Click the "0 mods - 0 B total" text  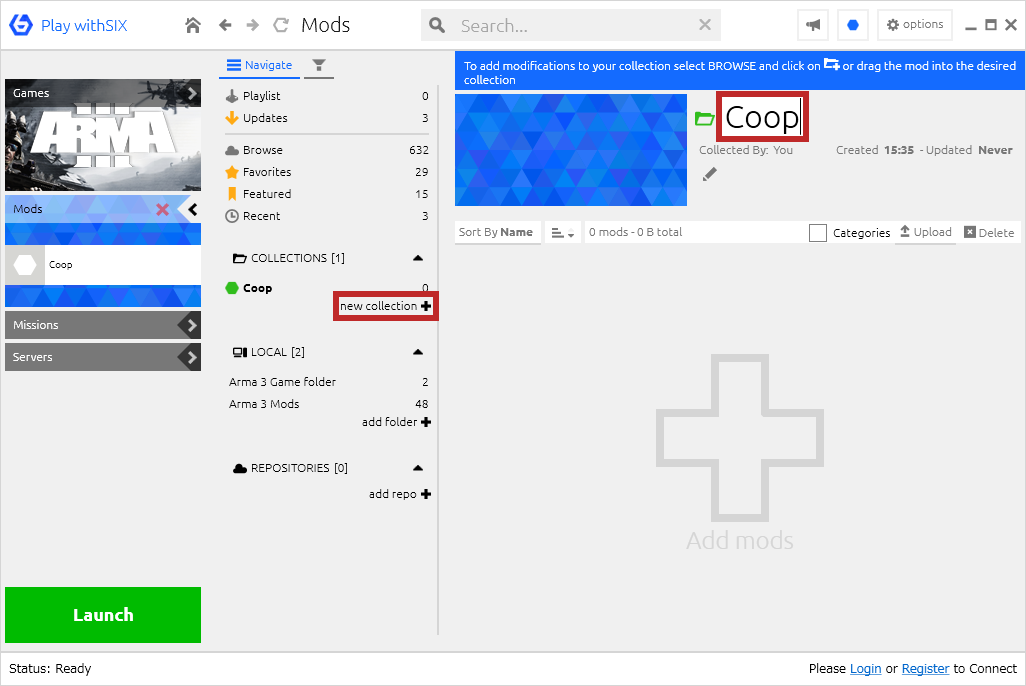coord(635,232)
